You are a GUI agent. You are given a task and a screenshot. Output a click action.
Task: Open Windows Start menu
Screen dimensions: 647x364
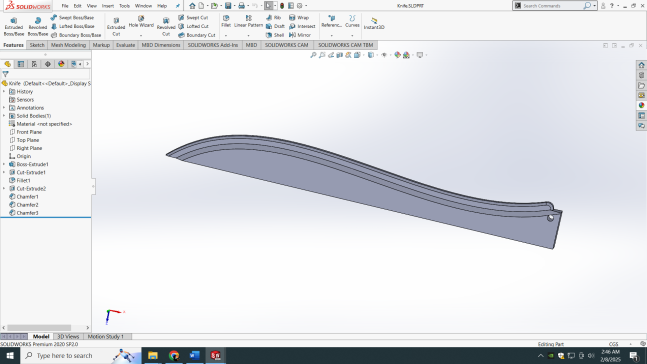coord(10,355)
